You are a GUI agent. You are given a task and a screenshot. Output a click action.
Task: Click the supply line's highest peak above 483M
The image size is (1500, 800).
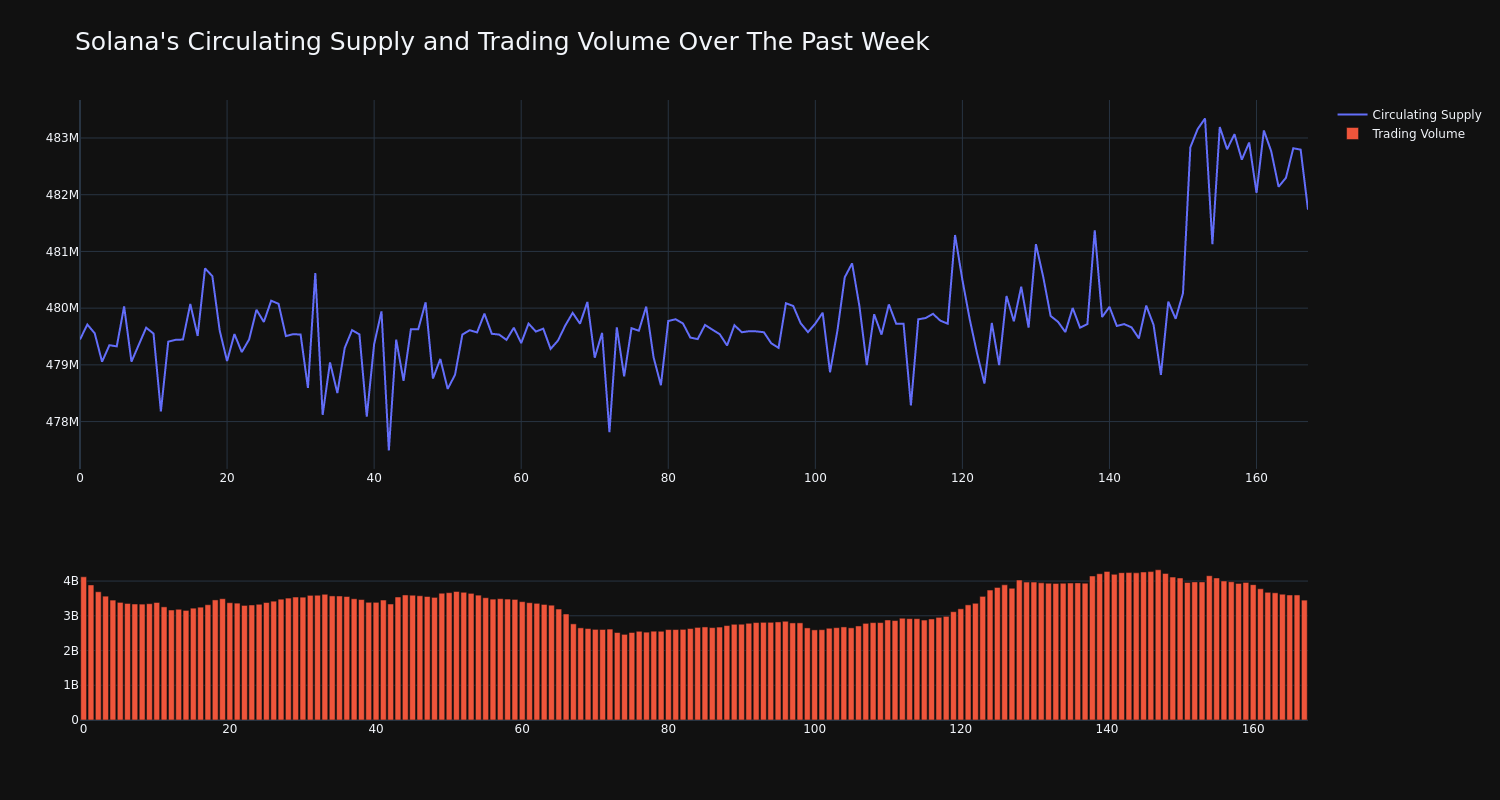[x=1205, y=119]
